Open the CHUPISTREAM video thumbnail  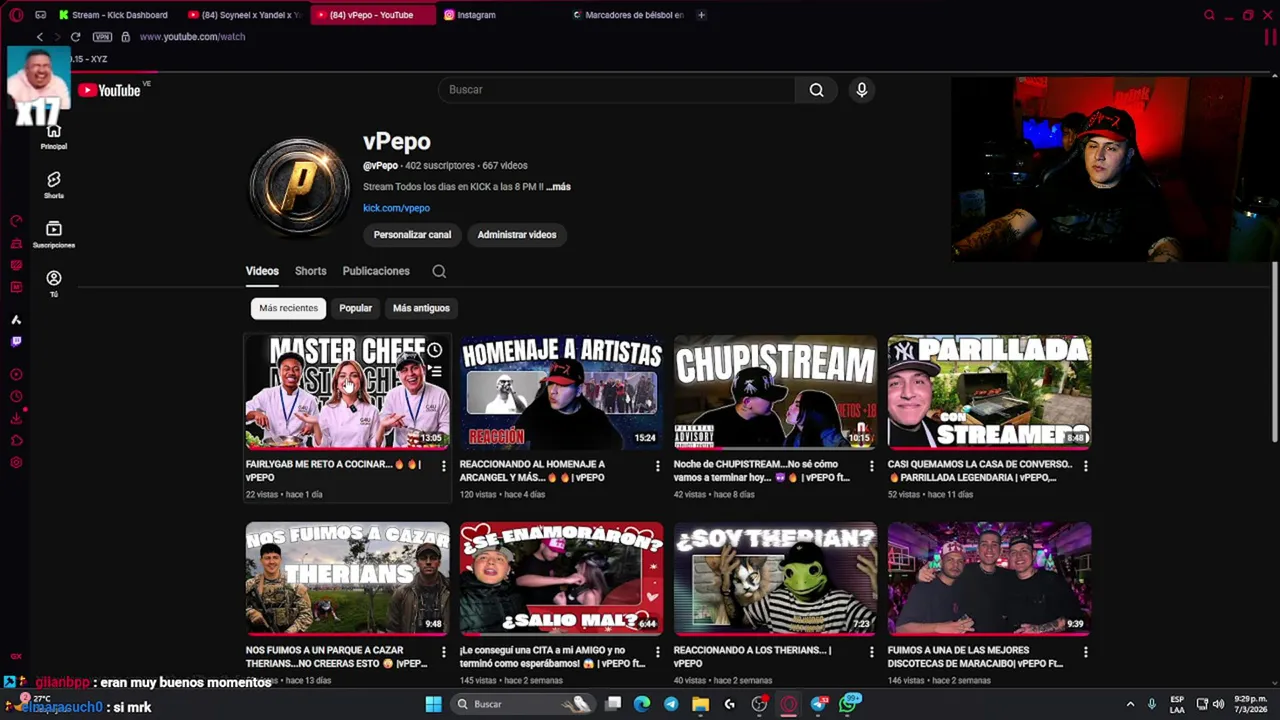775,392
